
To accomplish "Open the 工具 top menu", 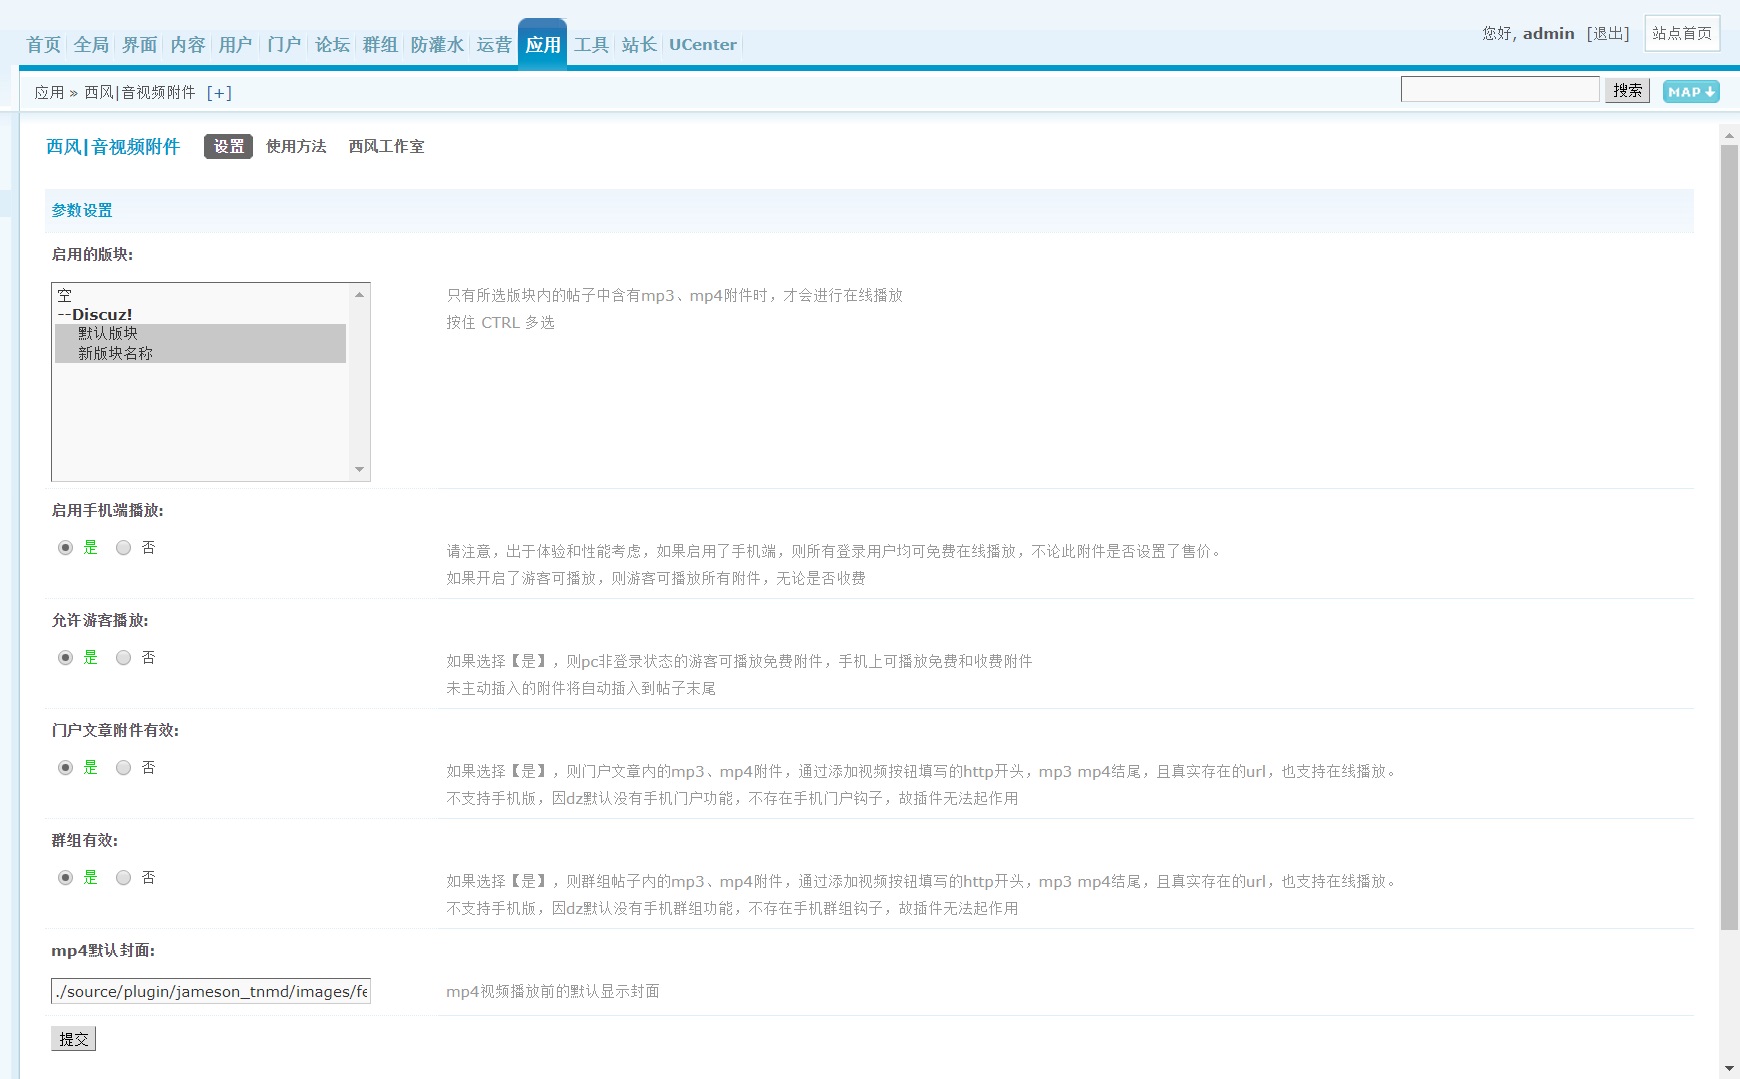I will point(591,45).
